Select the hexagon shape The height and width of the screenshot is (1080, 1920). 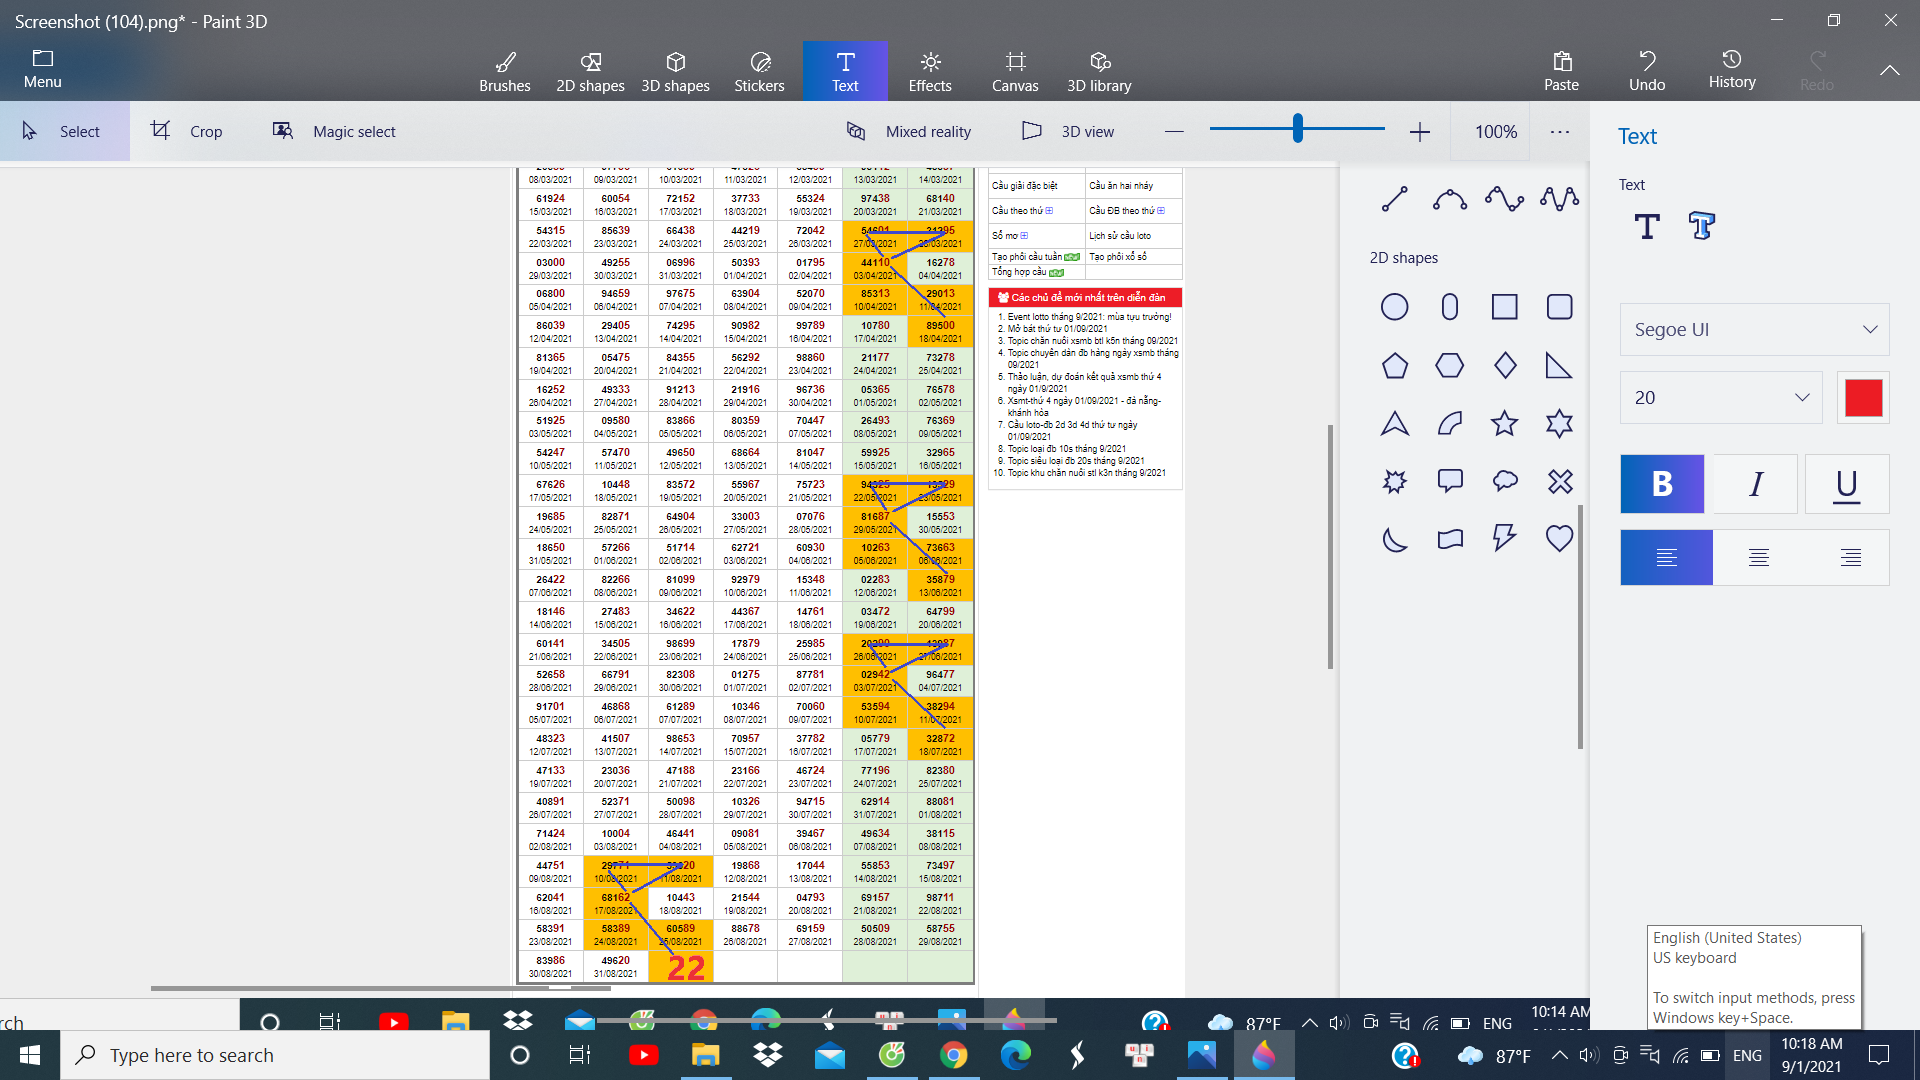[1449, 366]
